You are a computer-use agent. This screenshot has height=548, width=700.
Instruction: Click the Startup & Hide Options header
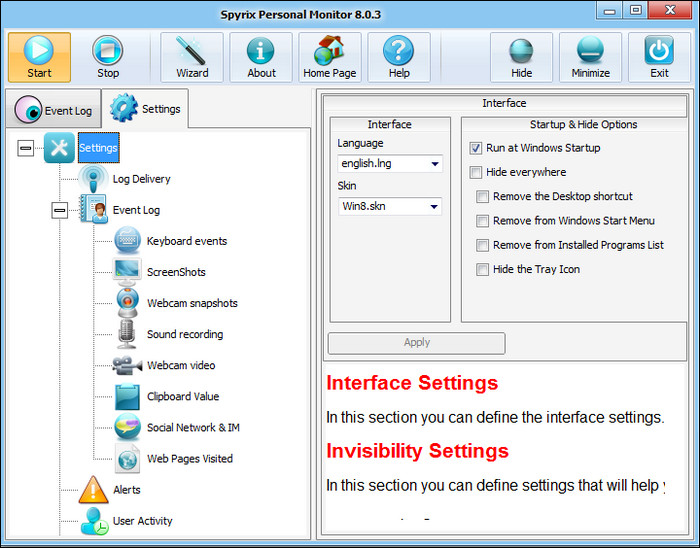(x=583, y=125)
